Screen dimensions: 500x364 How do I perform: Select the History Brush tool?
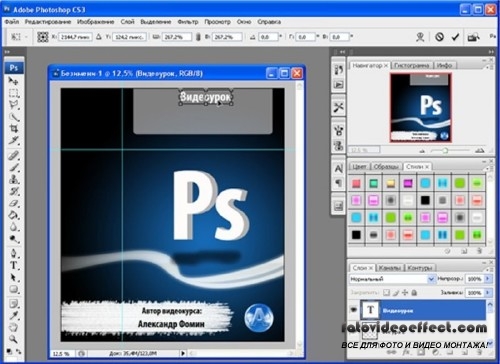click(x=13, y=191)
